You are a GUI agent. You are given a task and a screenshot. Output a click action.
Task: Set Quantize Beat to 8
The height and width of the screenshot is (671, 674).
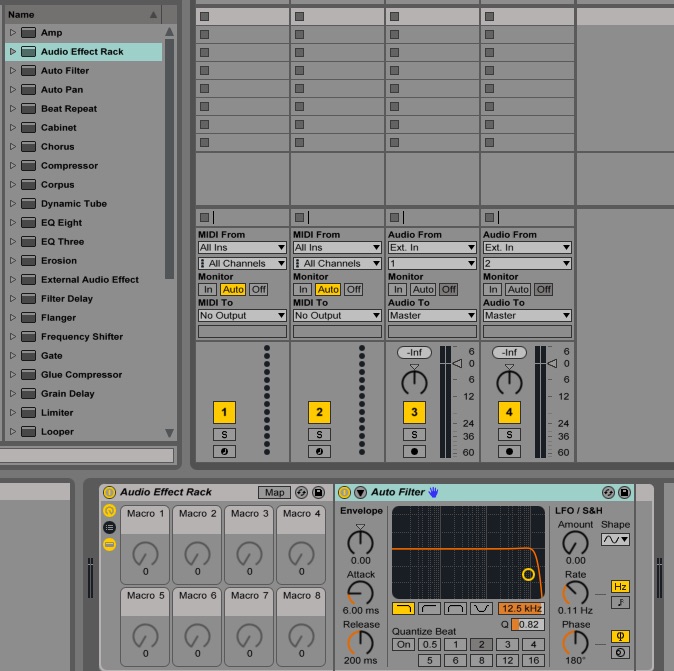481,661
